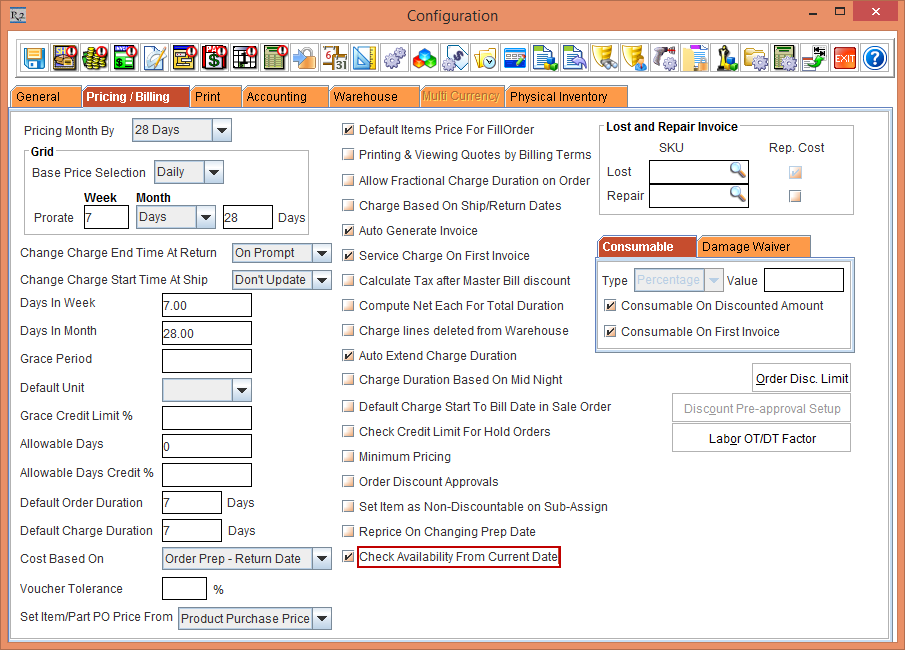Click the colored cubes toolbar icon
Image resolution: width=905 pixels, height=650 pixels.
[x=425, y=58]
